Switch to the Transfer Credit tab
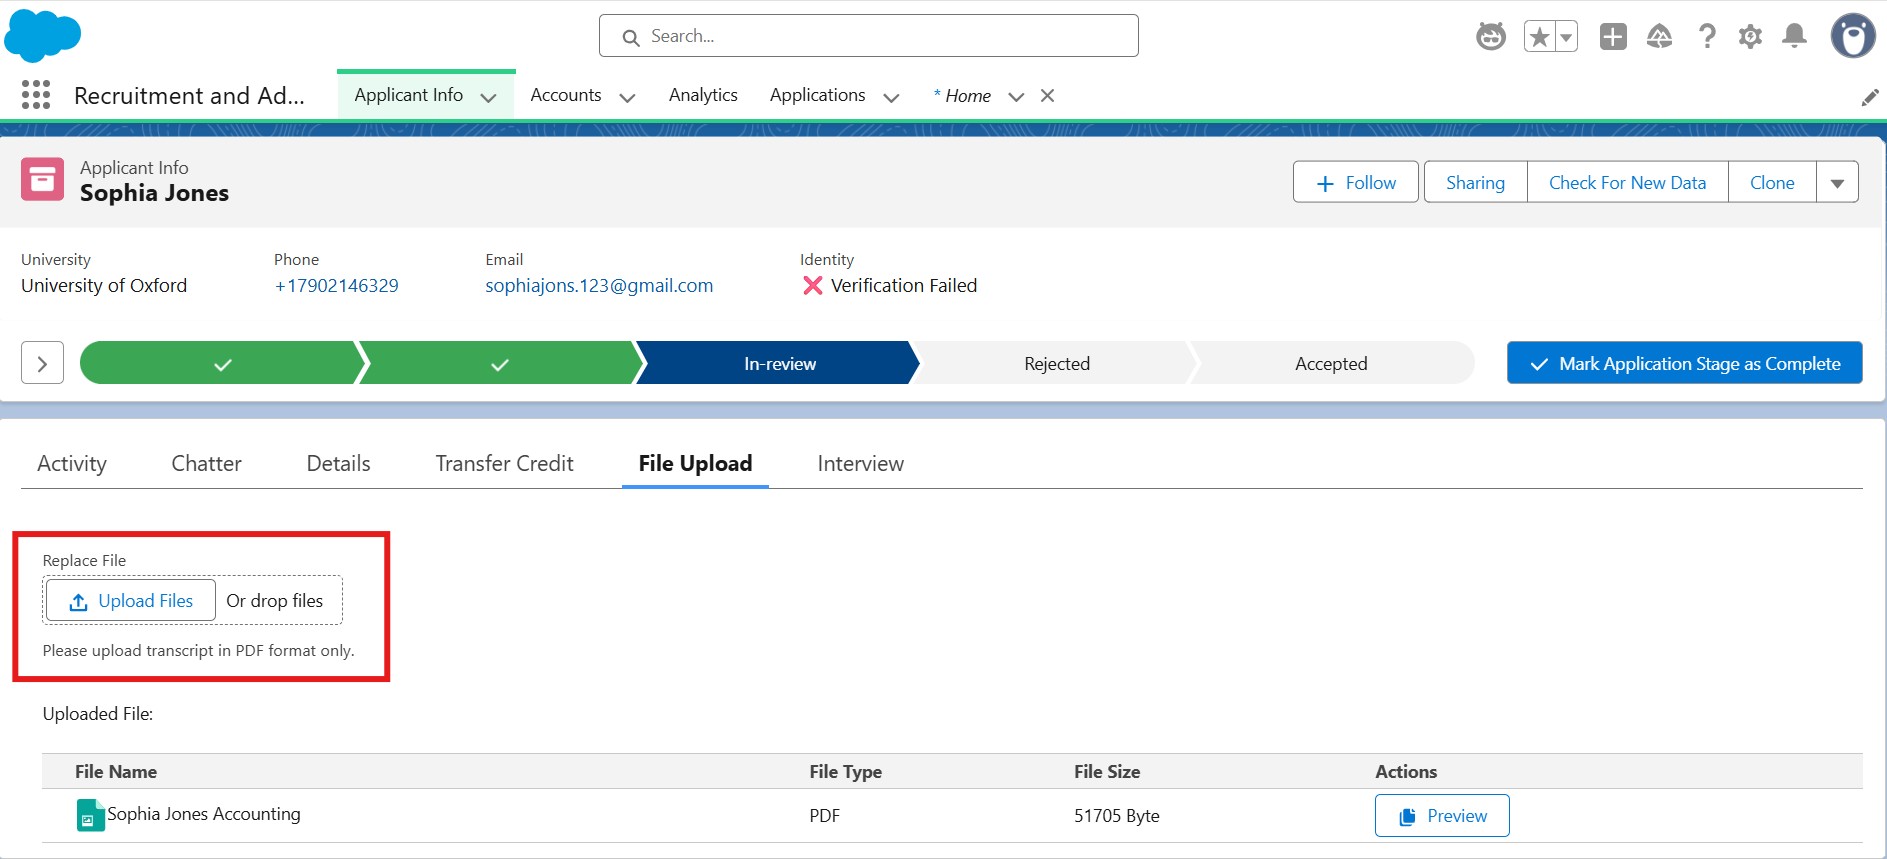 504,464
